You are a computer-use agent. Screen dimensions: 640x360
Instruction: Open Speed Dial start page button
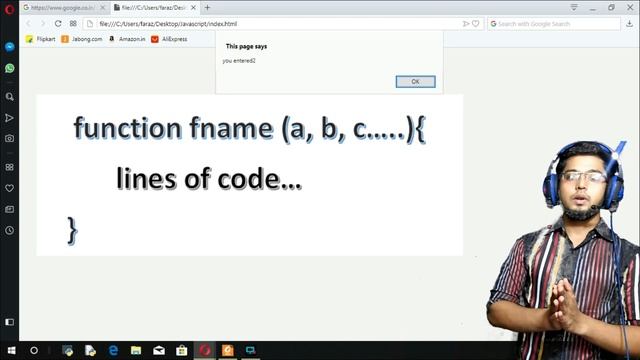[73, 24]
